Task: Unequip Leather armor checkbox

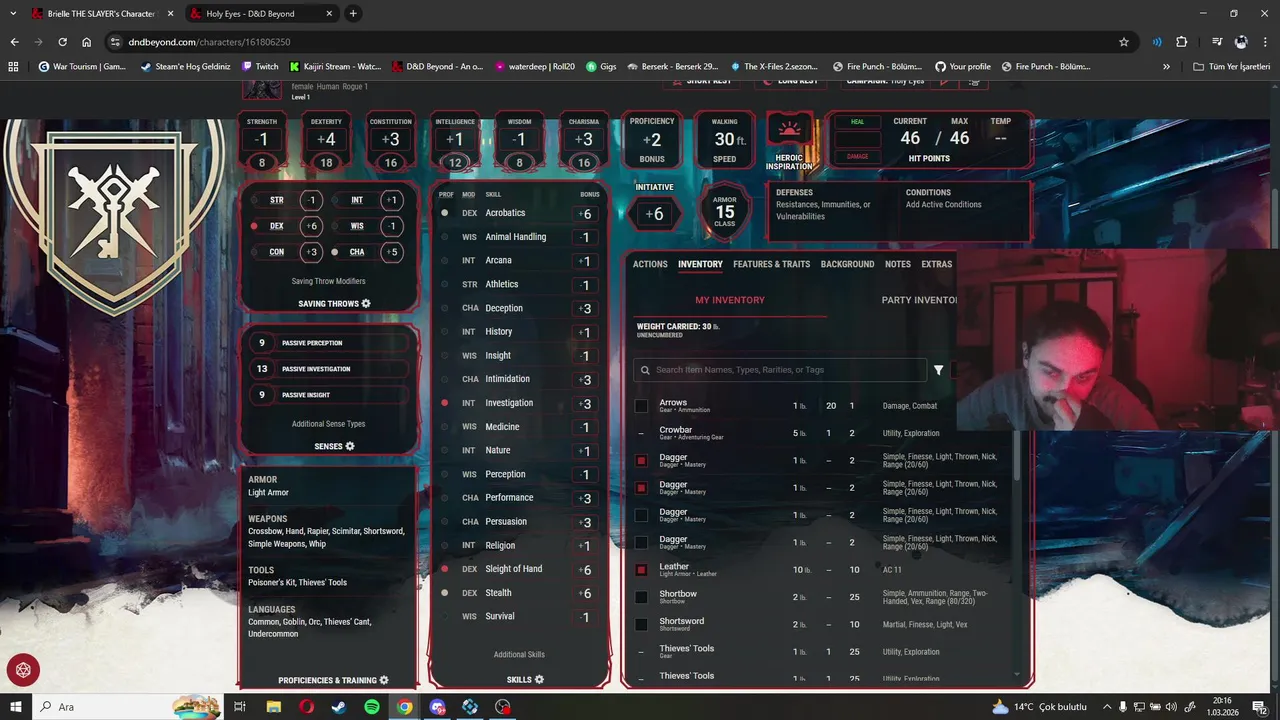Action: click(x=641, y=570)
